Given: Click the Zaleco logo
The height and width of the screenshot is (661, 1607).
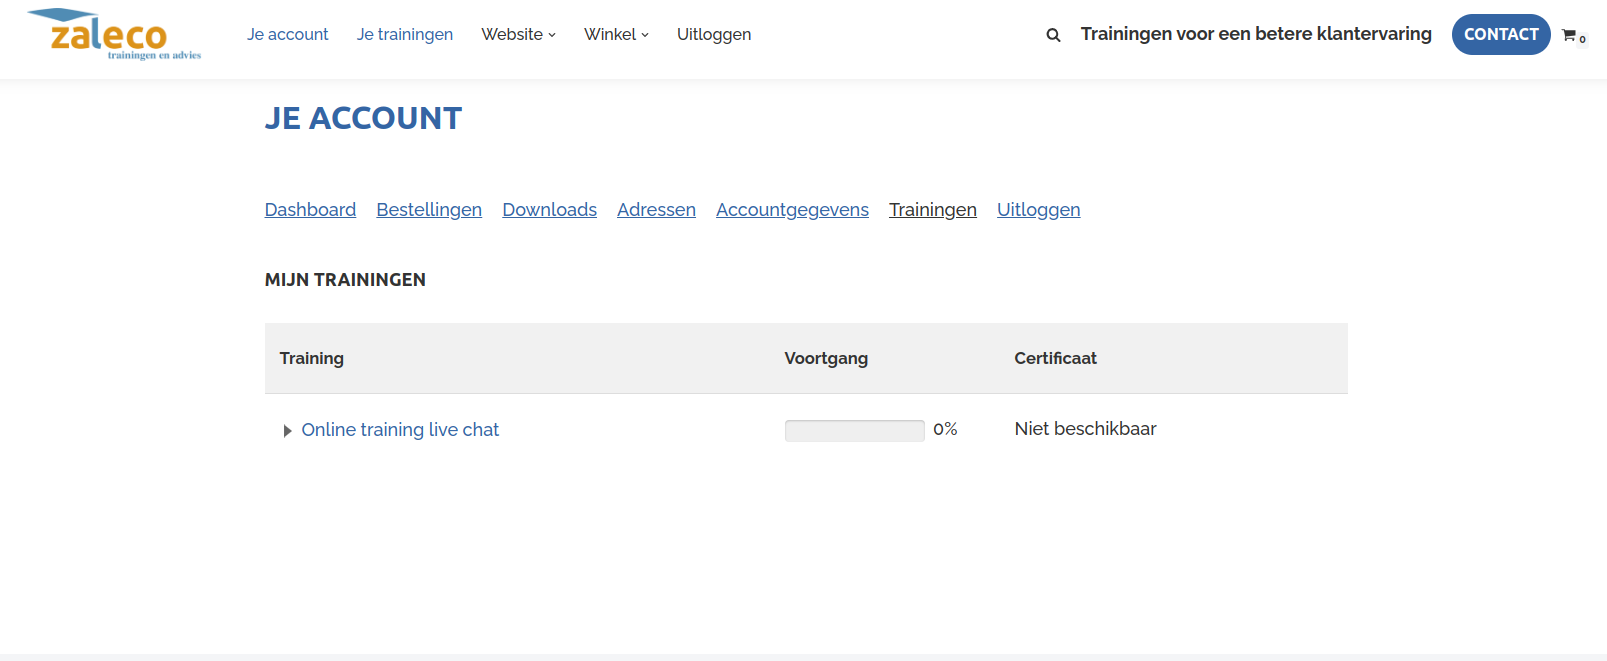Looking at the screenshot, I should coord(112,35).
